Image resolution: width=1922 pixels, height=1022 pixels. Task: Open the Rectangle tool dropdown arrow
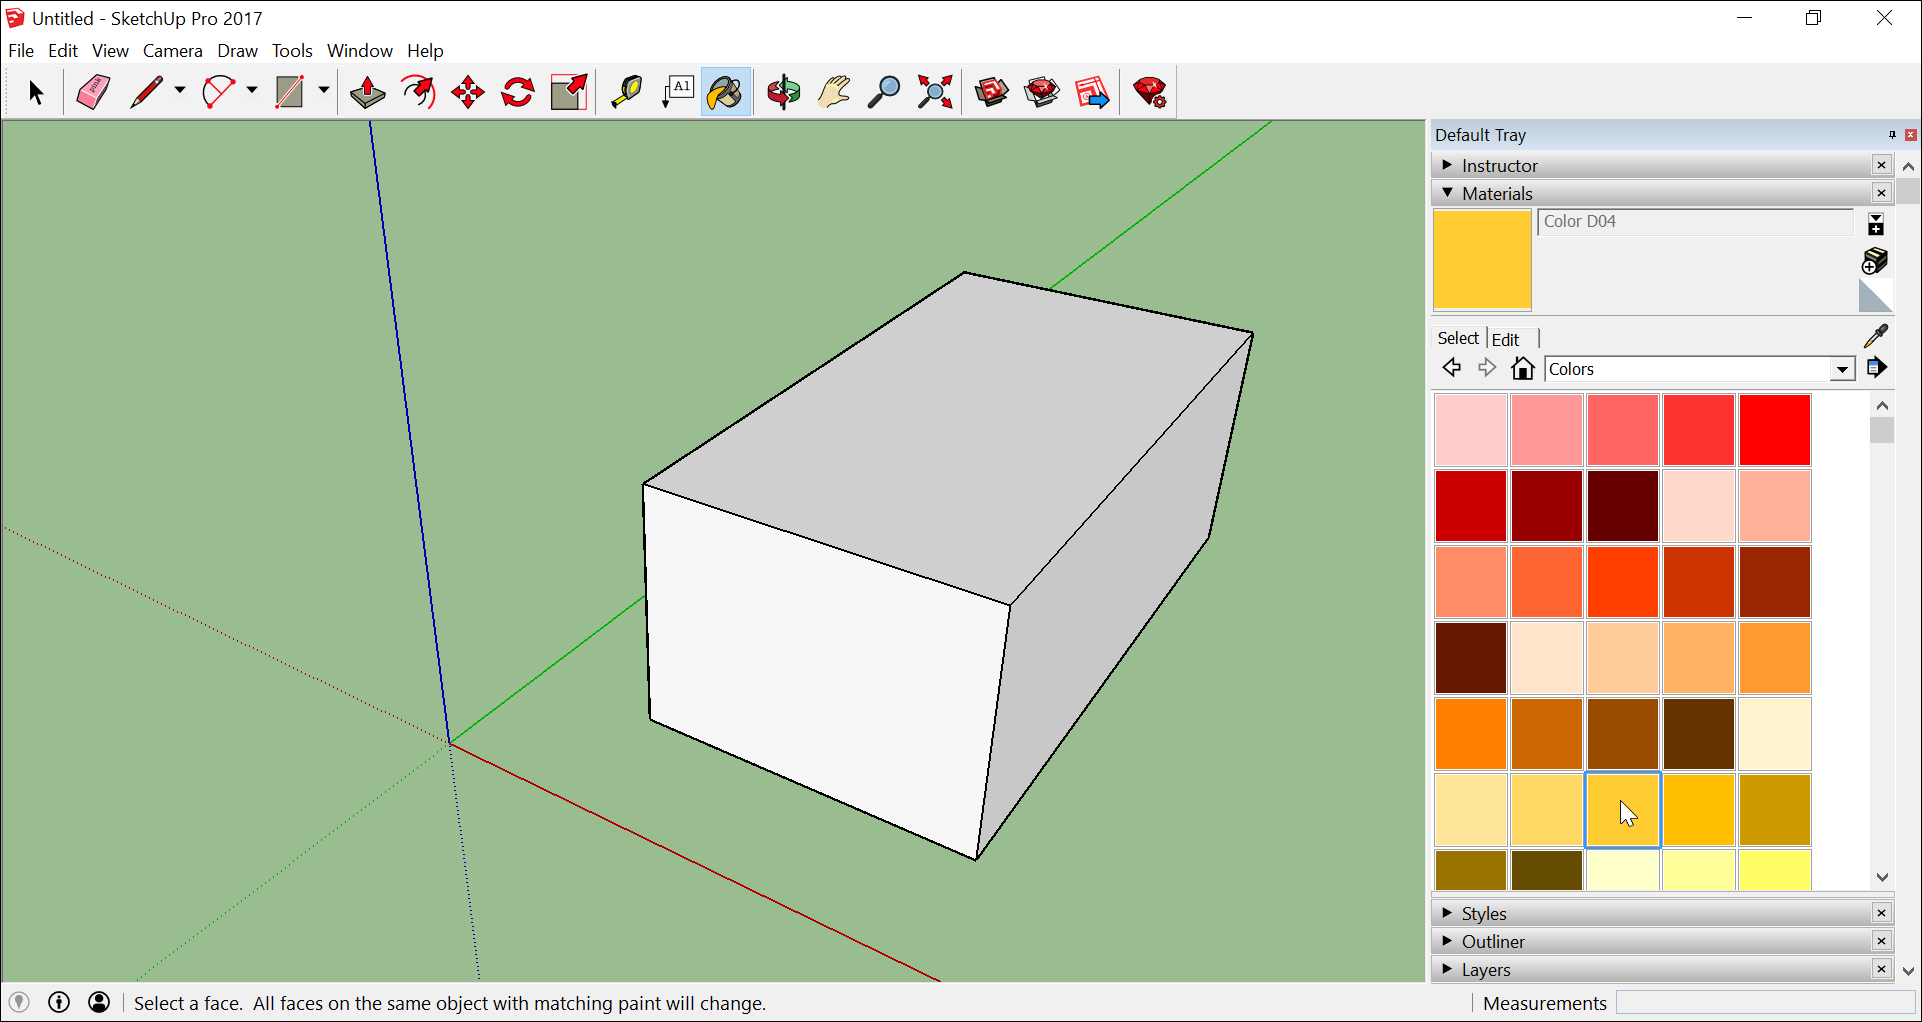[323, 91]
